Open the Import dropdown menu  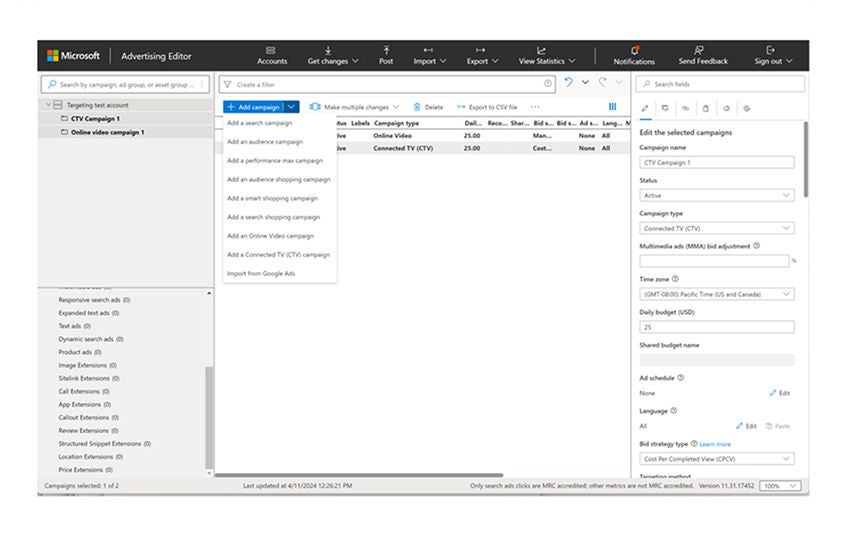[430, 55]
